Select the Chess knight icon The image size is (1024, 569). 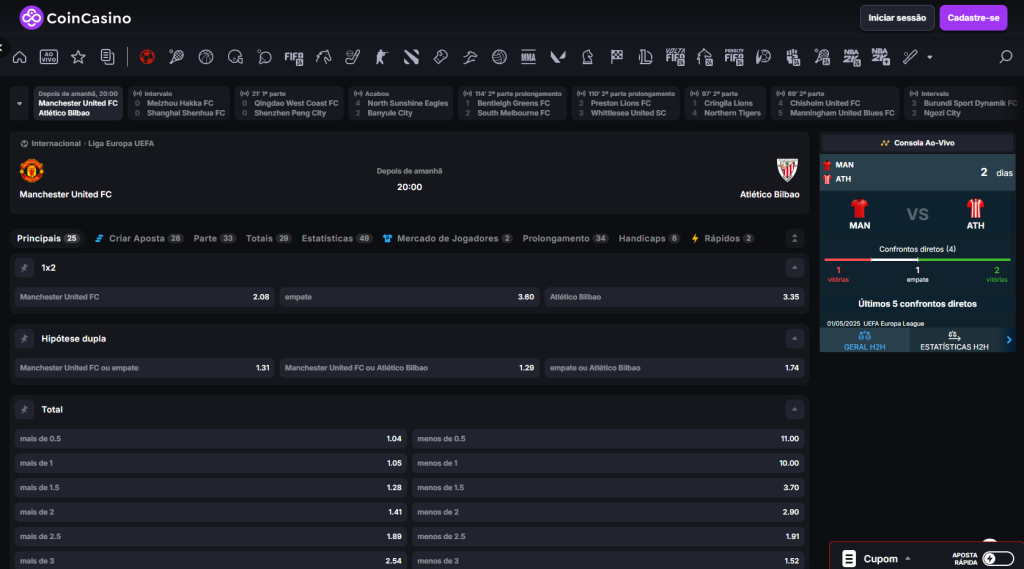587,57
